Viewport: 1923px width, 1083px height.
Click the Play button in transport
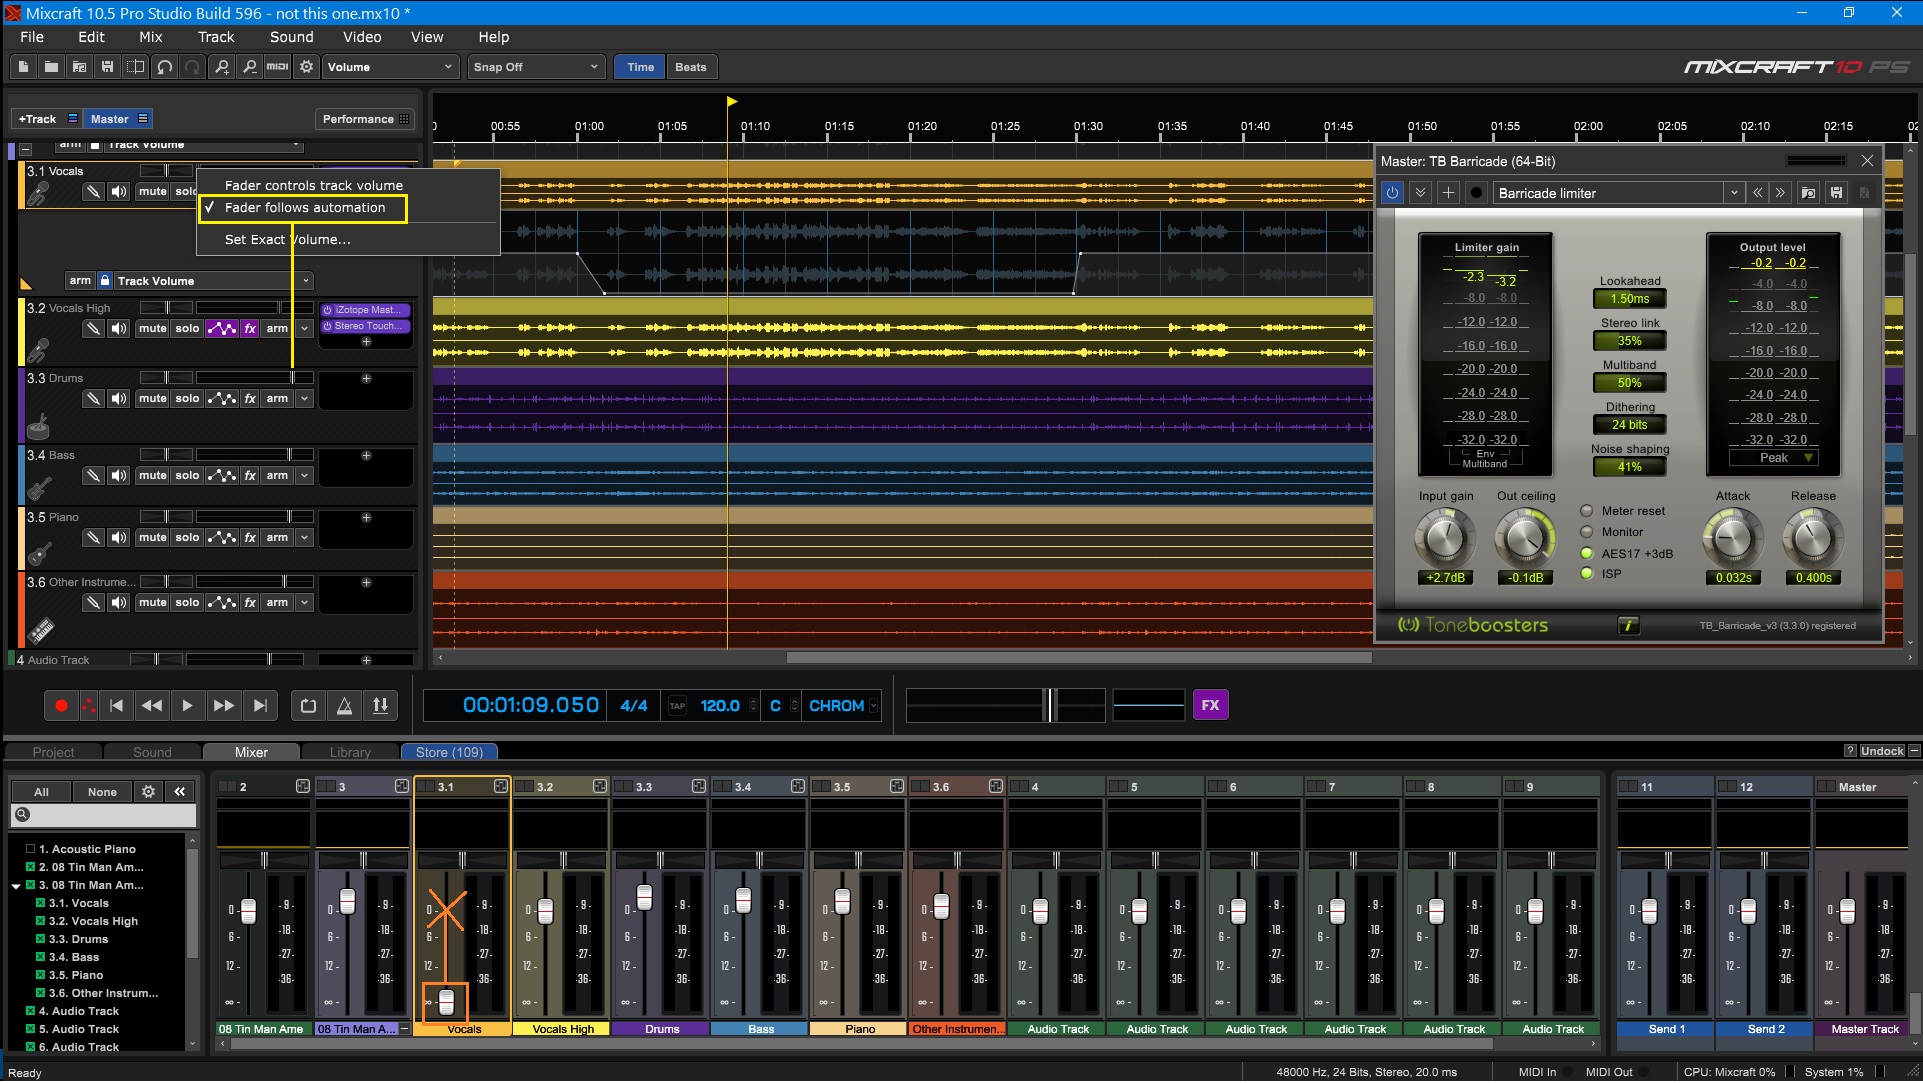coord(187,705)
